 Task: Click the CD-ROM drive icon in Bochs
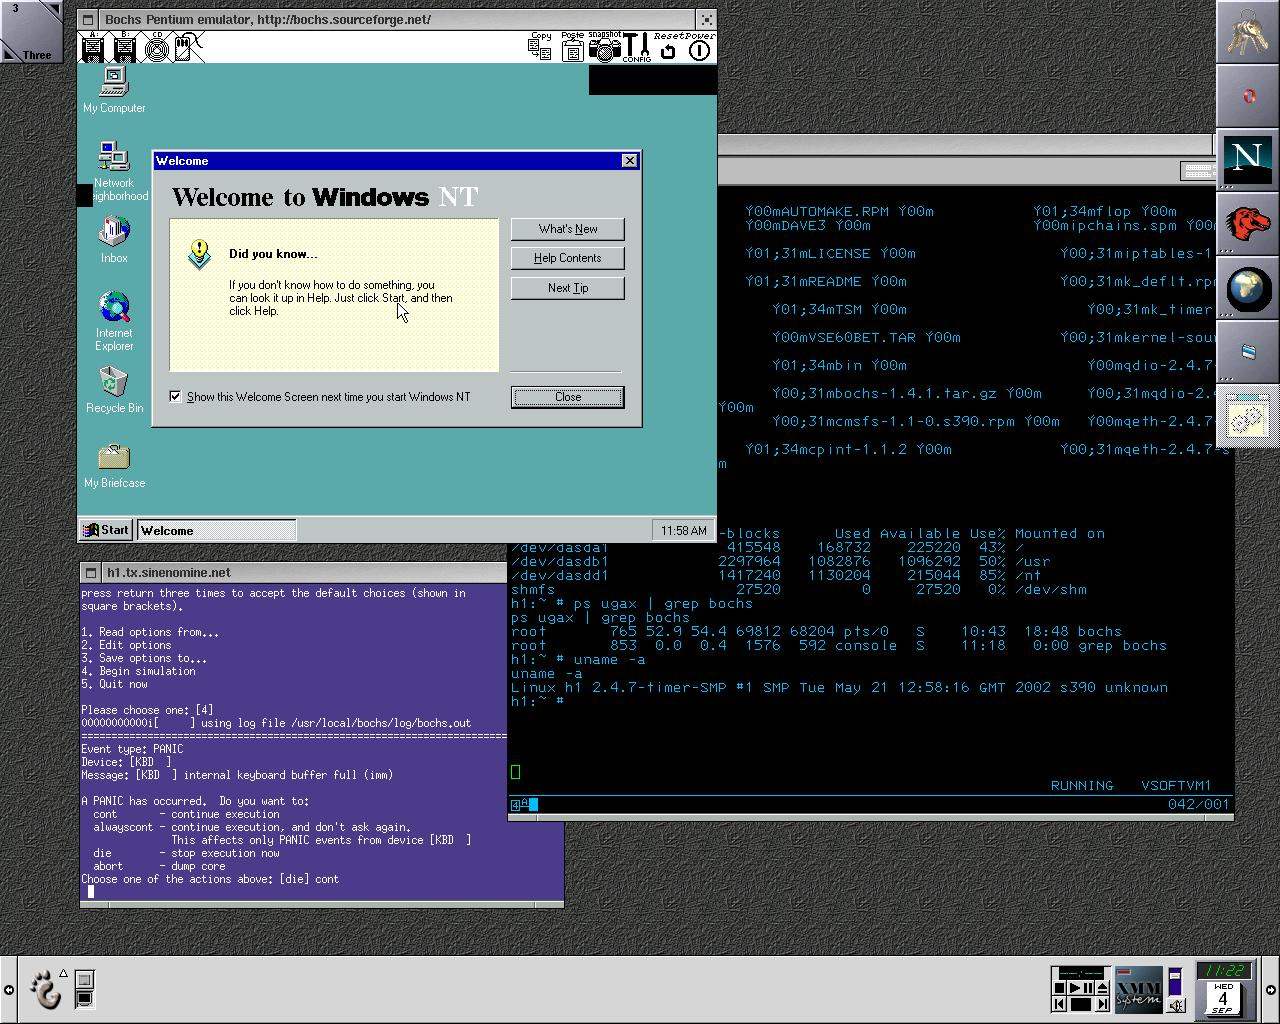tap(156, 47)
